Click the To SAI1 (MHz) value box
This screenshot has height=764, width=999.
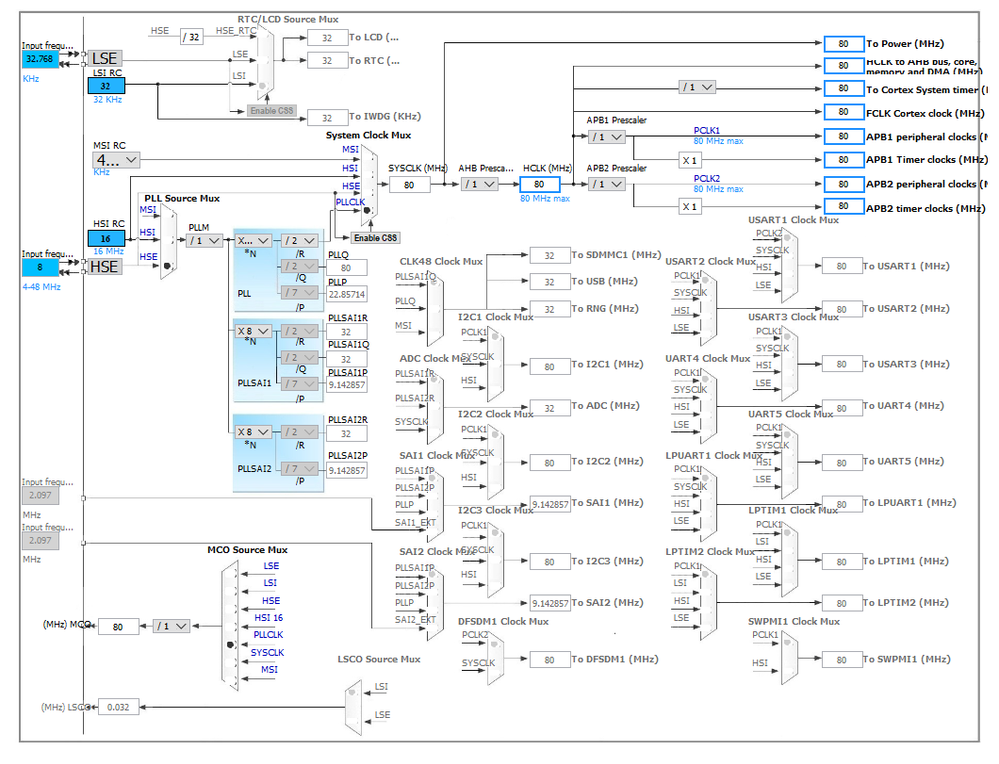549,504
